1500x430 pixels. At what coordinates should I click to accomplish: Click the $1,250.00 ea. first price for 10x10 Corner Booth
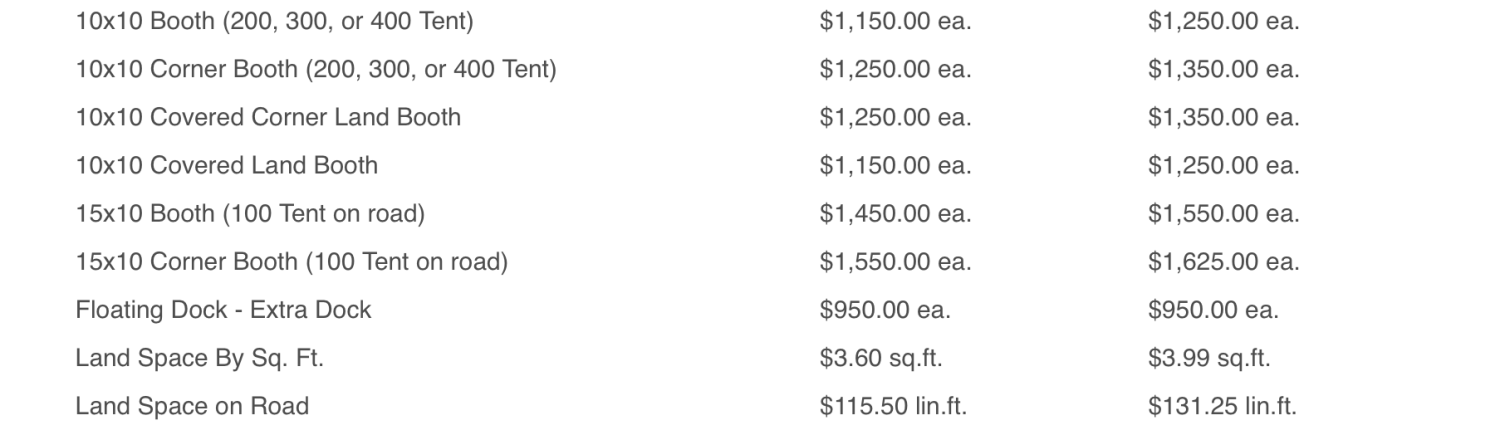click(895, 70)
